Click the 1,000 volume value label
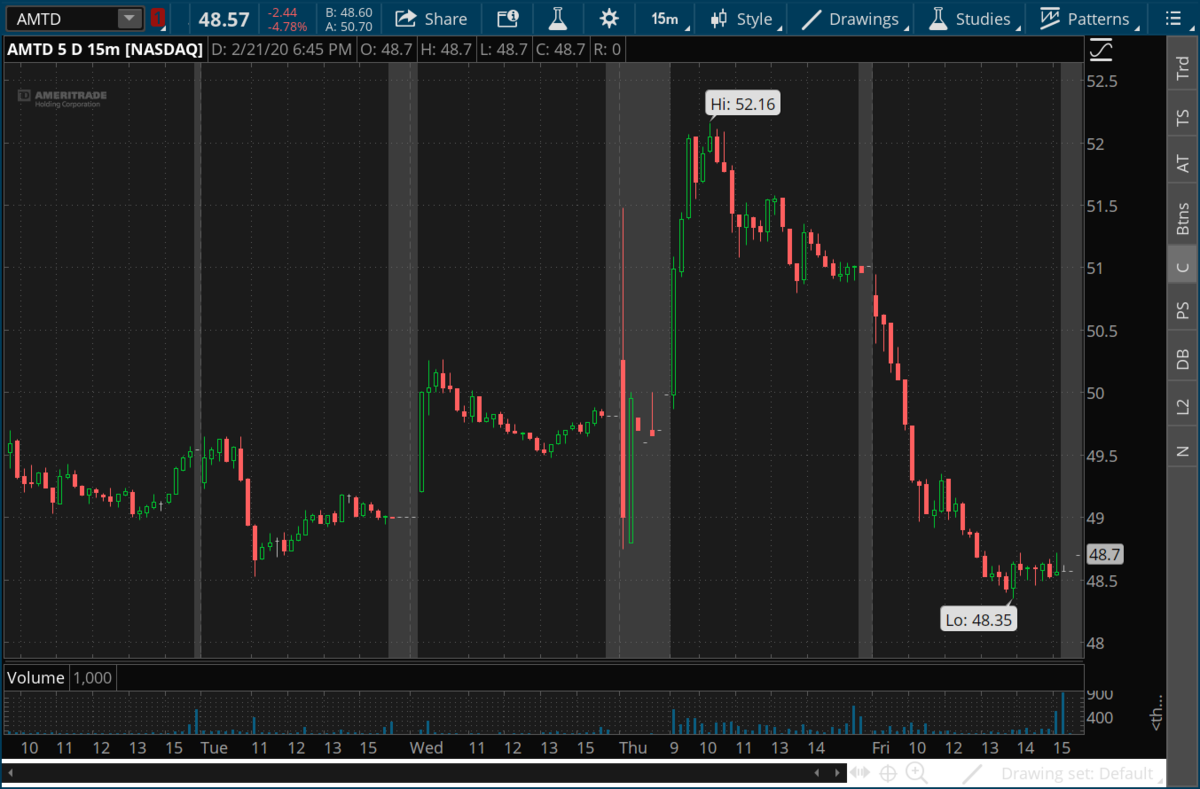The image size is (1200, 789). (91, 678)
